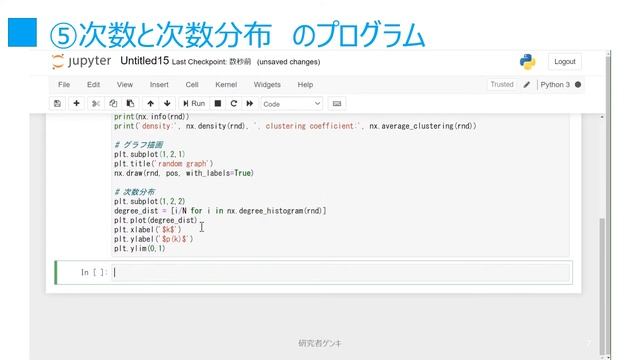The width and height of the screenshot is (640, 360).
Task: Open the Insert menu
Action: tap(159, 84)
